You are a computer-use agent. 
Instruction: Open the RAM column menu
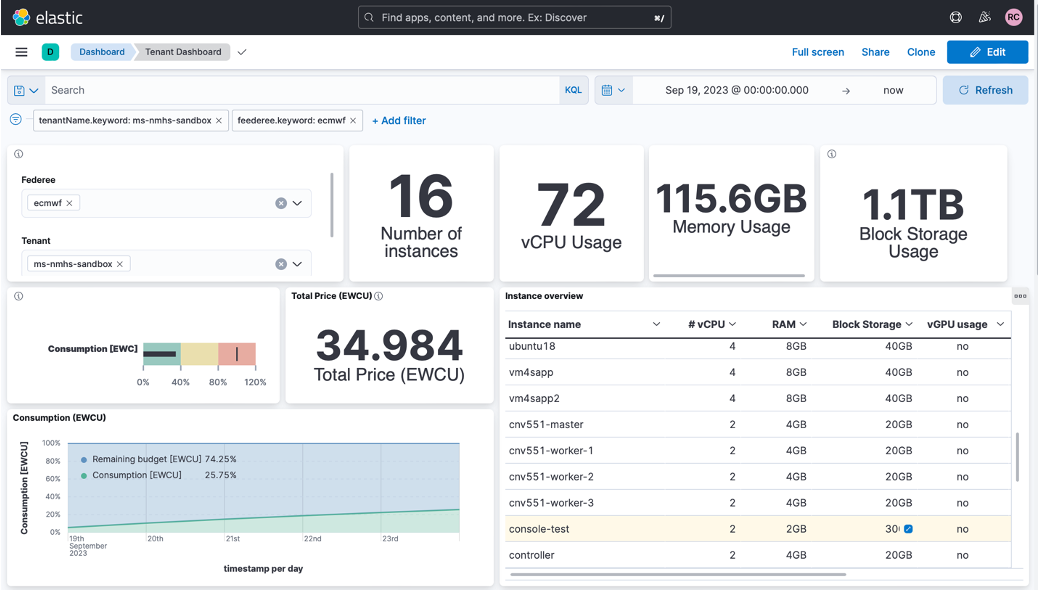pos(803,324)
